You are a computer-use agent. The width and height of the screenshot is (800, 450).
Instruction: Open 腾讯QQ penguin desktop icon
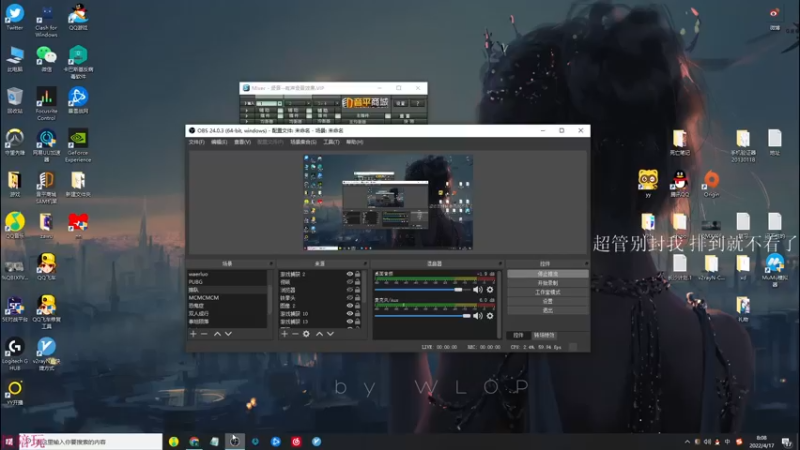tap(680, 184)
